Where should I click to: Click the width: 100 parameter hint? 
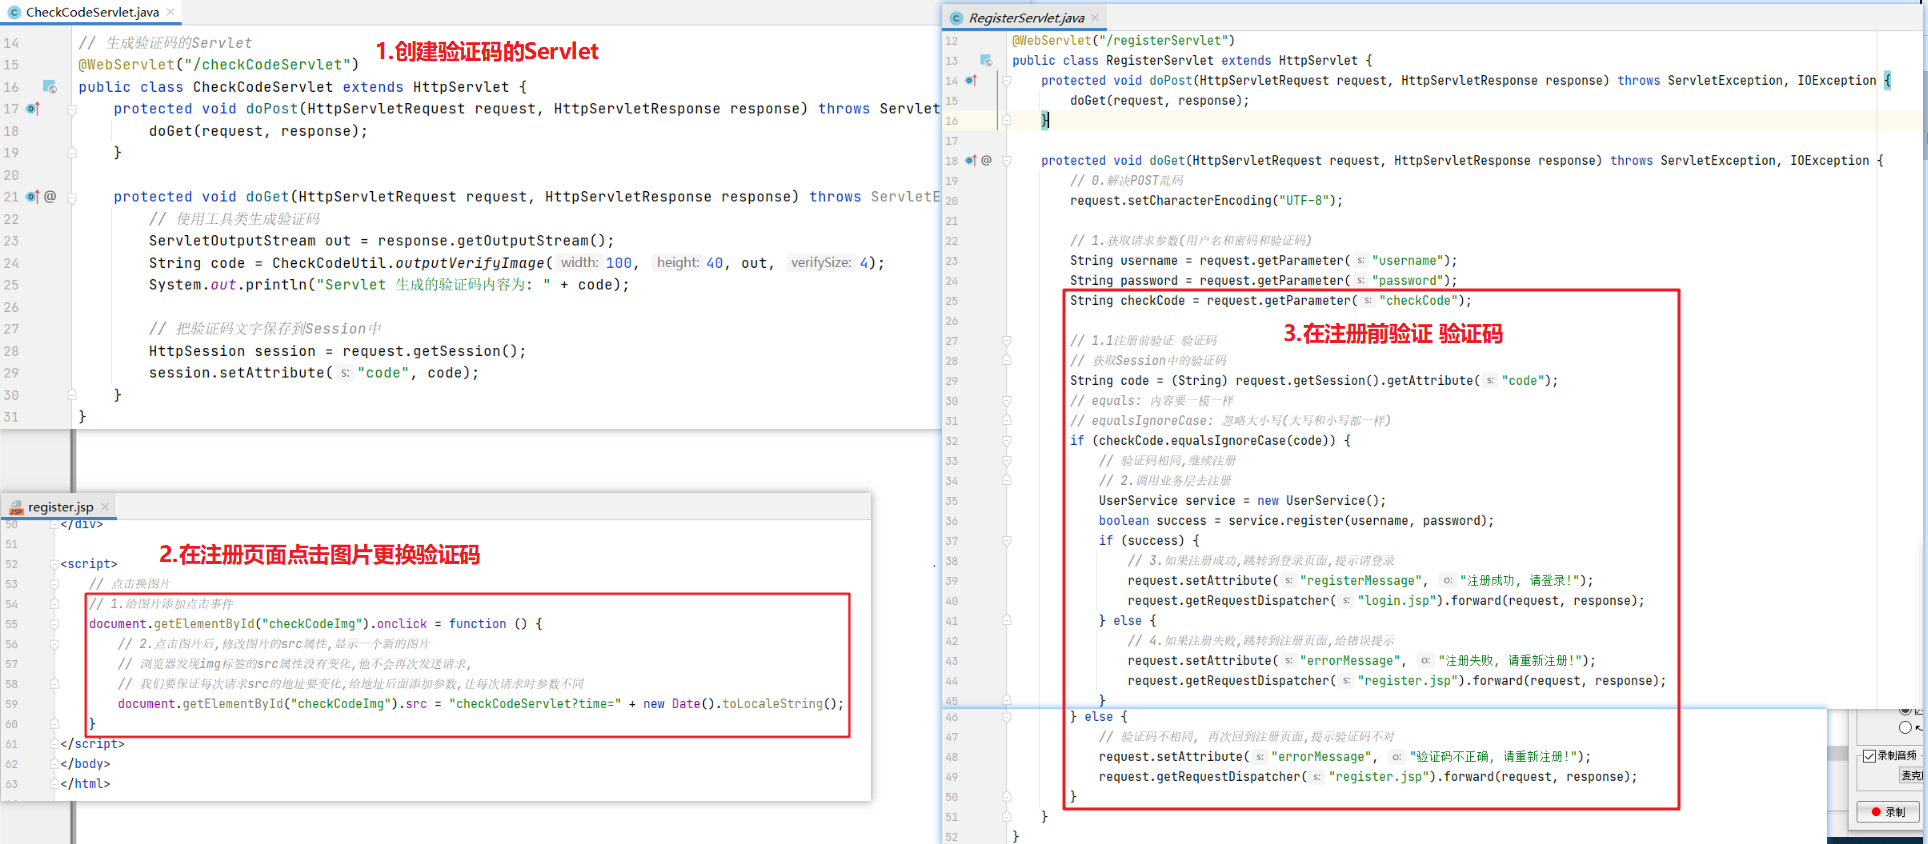coord(597,263)
